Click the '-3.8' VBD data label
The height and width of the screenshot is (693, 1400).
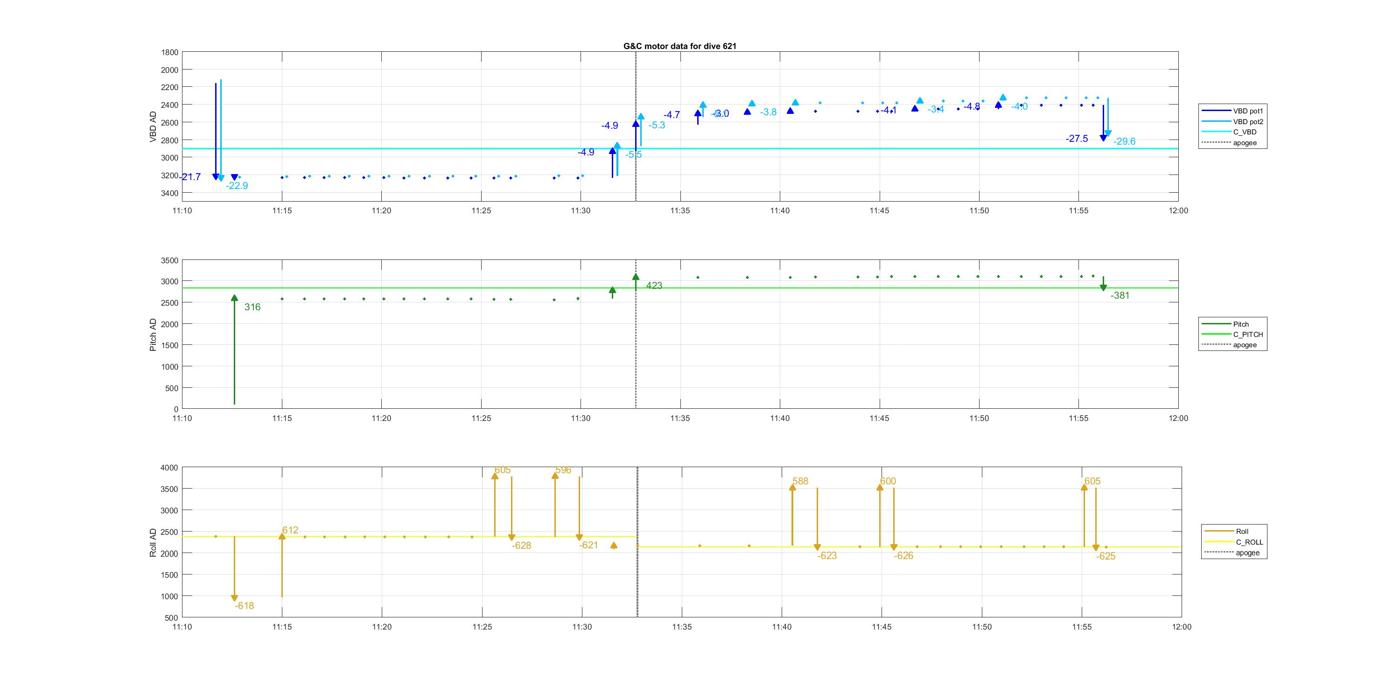(x=768, y=113)
